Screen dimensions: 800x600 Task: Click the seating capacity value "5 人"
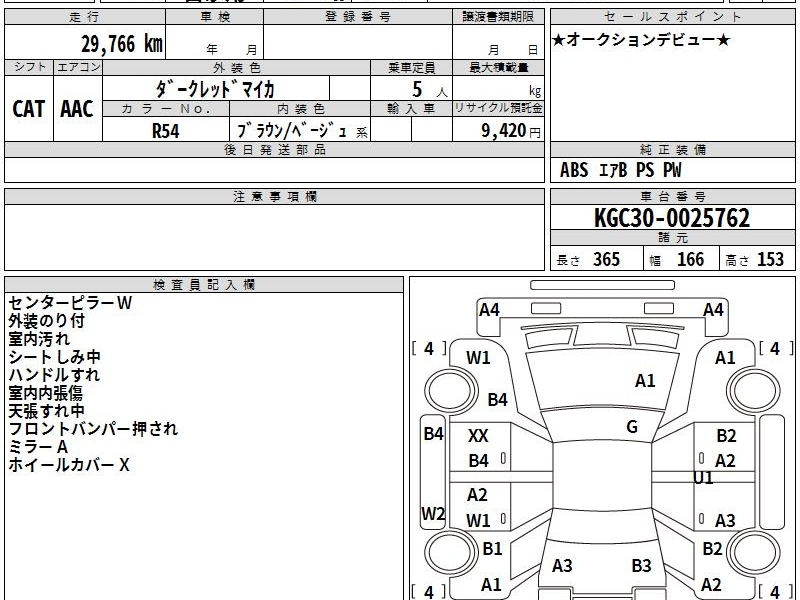[430, 90]
